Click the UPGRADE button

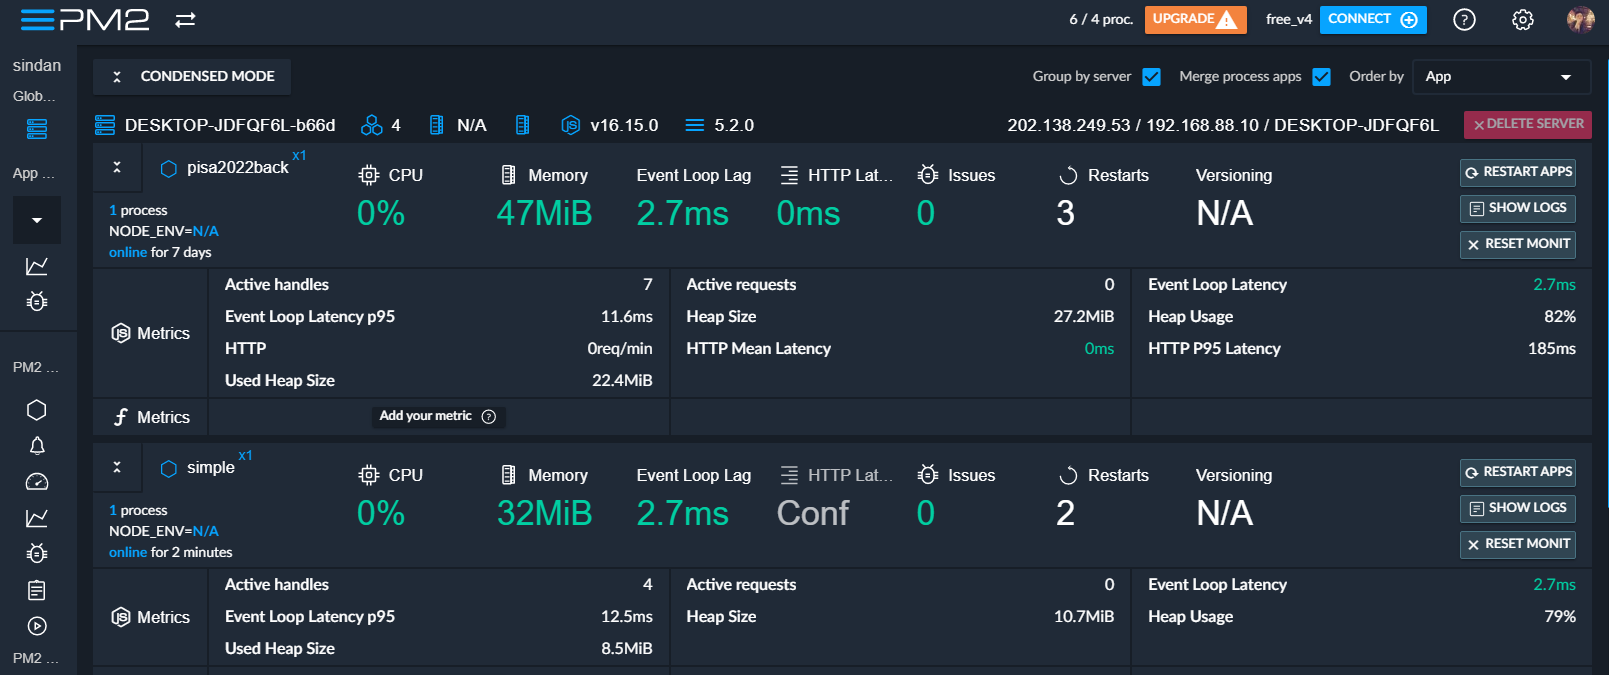point(1195,19)
